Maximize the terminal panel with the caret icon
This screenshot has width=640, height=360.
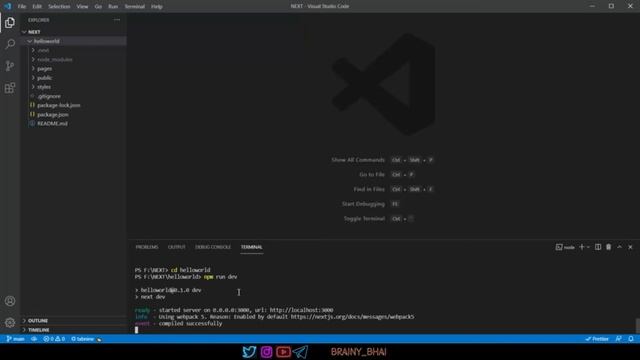[619, 247]
